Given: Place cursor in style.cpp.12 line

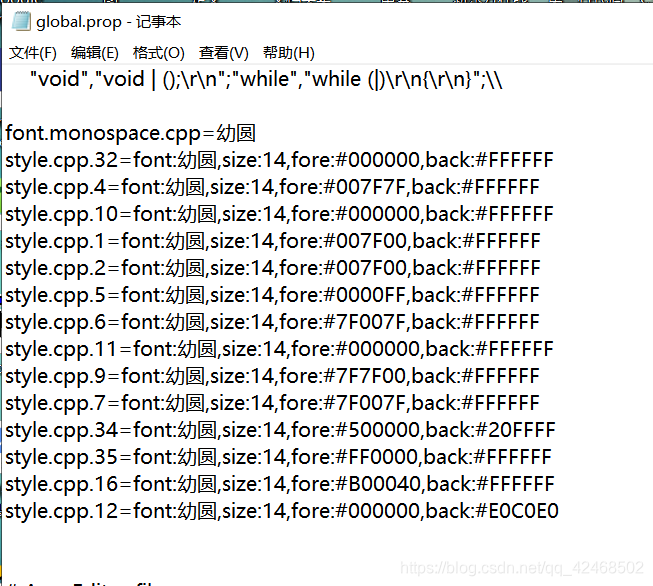Looking at the screenshot, I should pos(282,511).
